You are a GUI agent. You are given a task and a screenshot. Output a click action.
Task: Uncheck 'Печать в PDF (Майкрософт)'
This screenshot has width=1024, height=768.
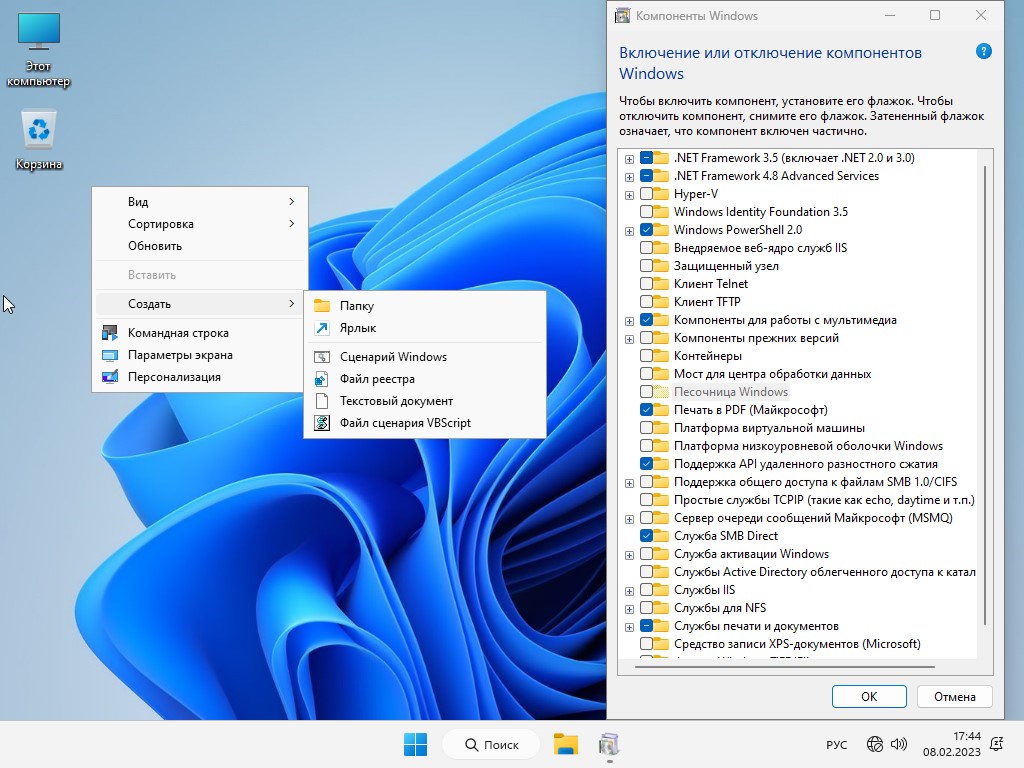pyautogui.click(x=647, y=410)
